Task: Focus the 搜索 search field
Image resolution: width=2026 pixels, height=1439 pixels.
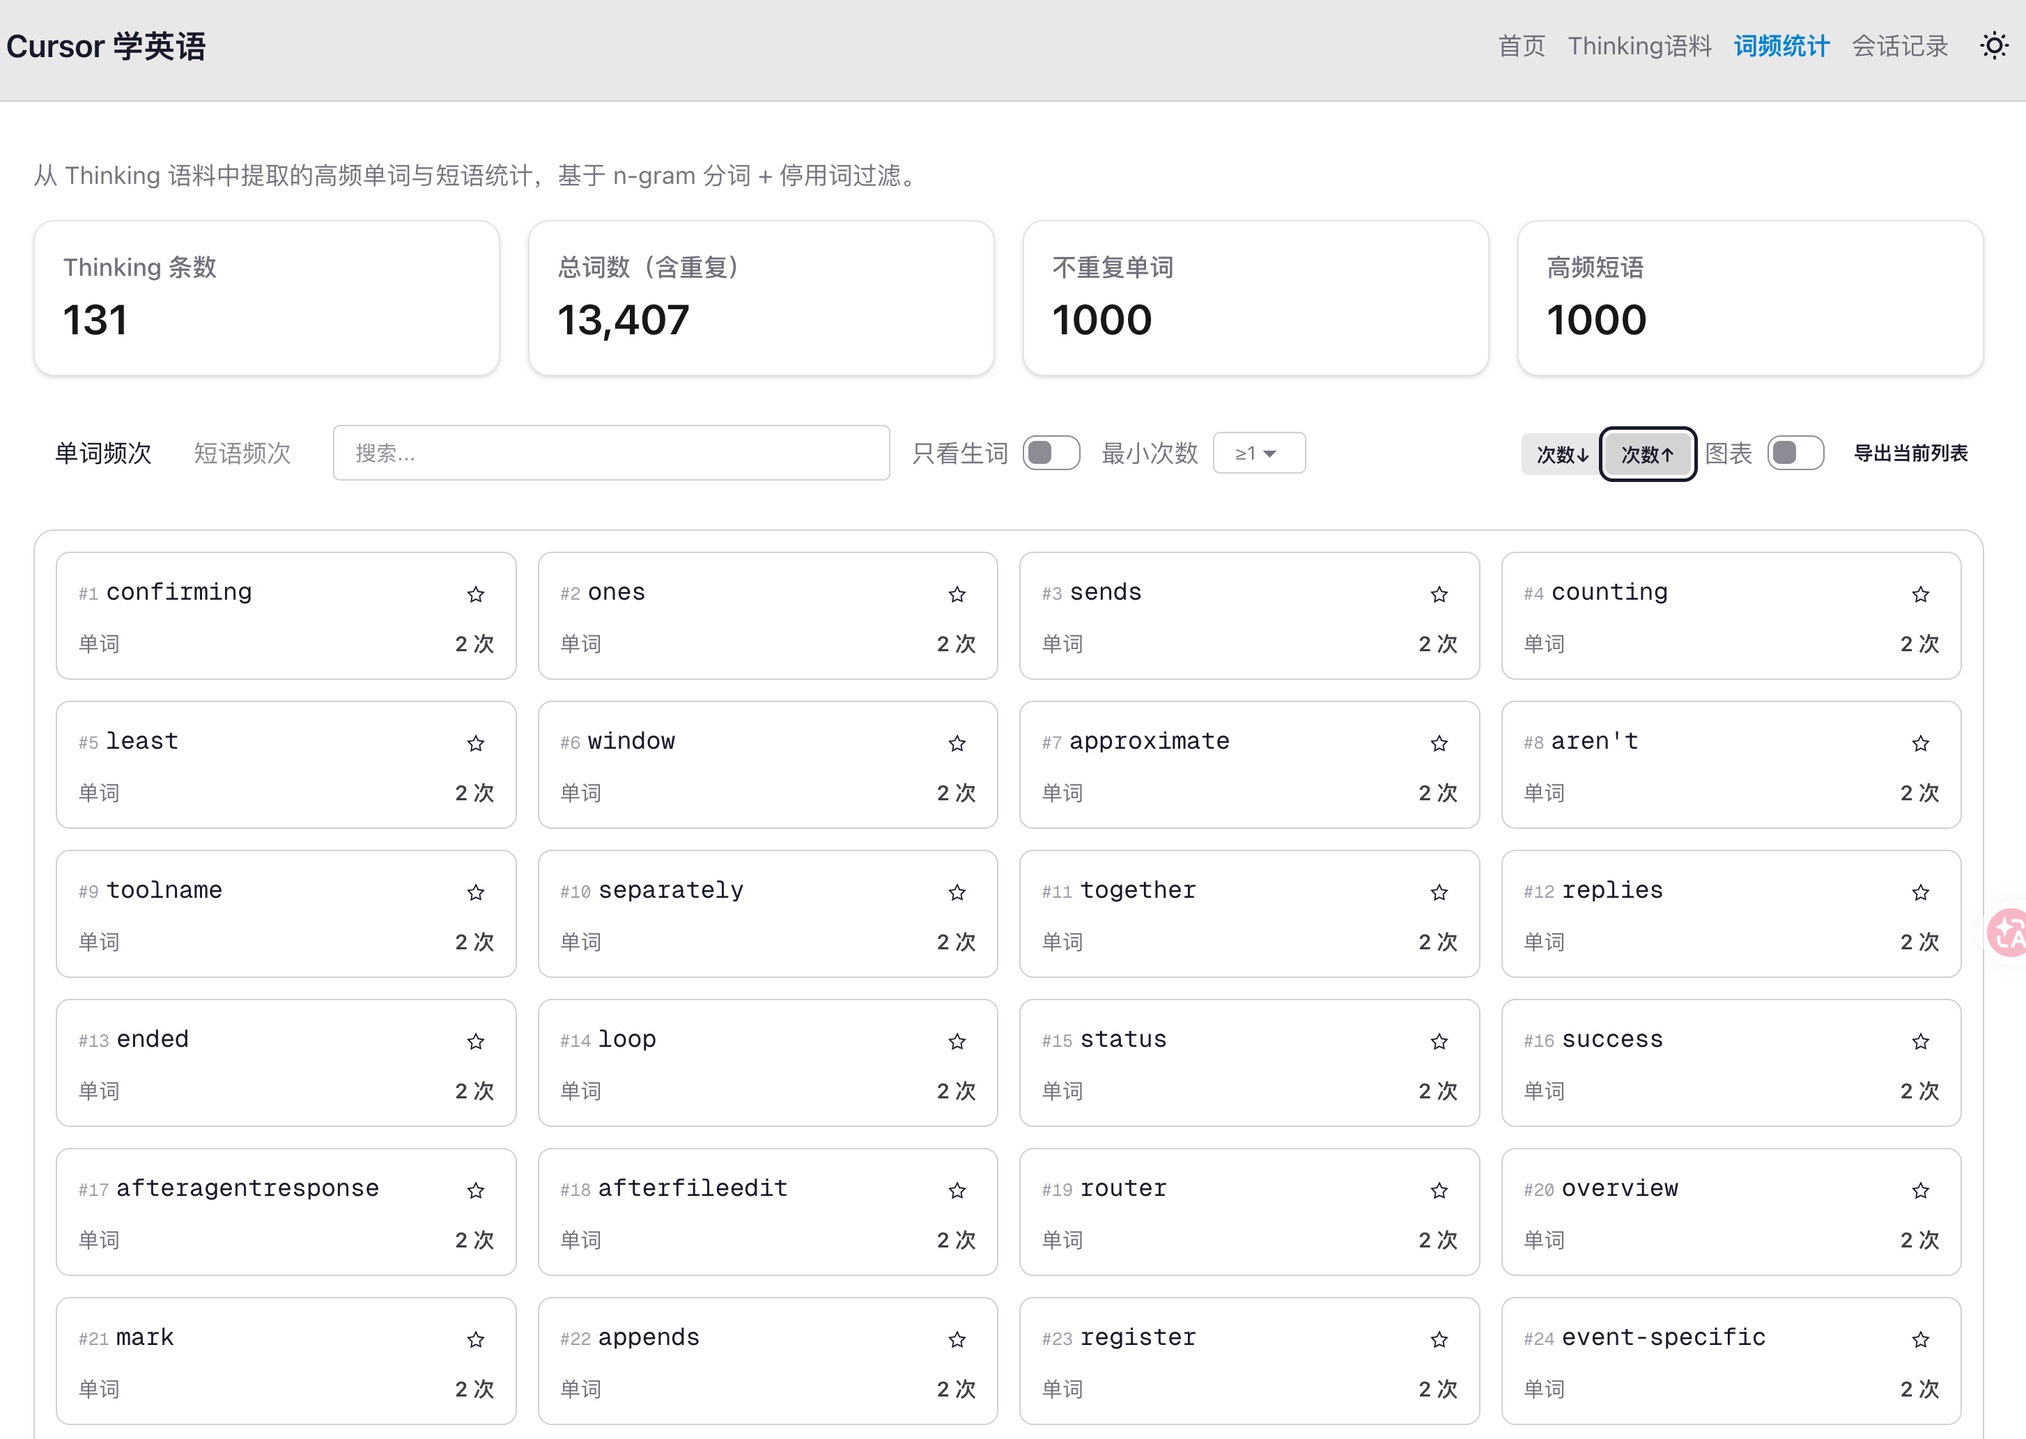Action: click(611, 453)
